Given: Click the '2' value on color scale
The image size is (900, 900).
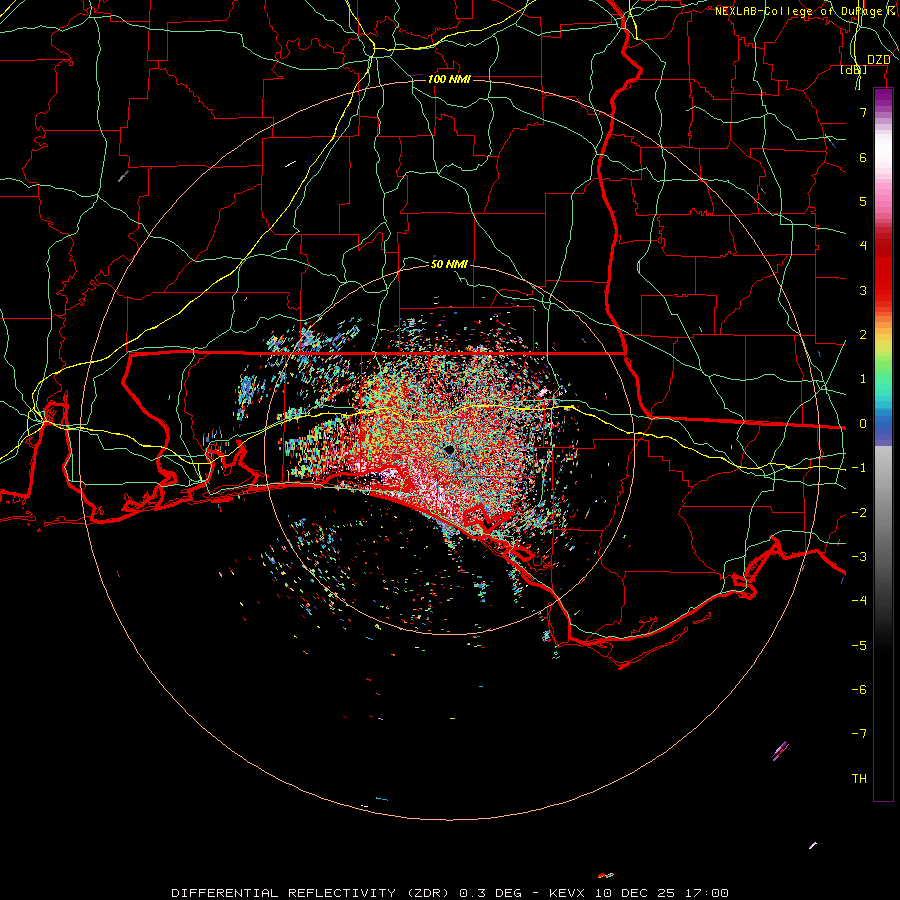Looking at the screenshot, I should point(863,335).
